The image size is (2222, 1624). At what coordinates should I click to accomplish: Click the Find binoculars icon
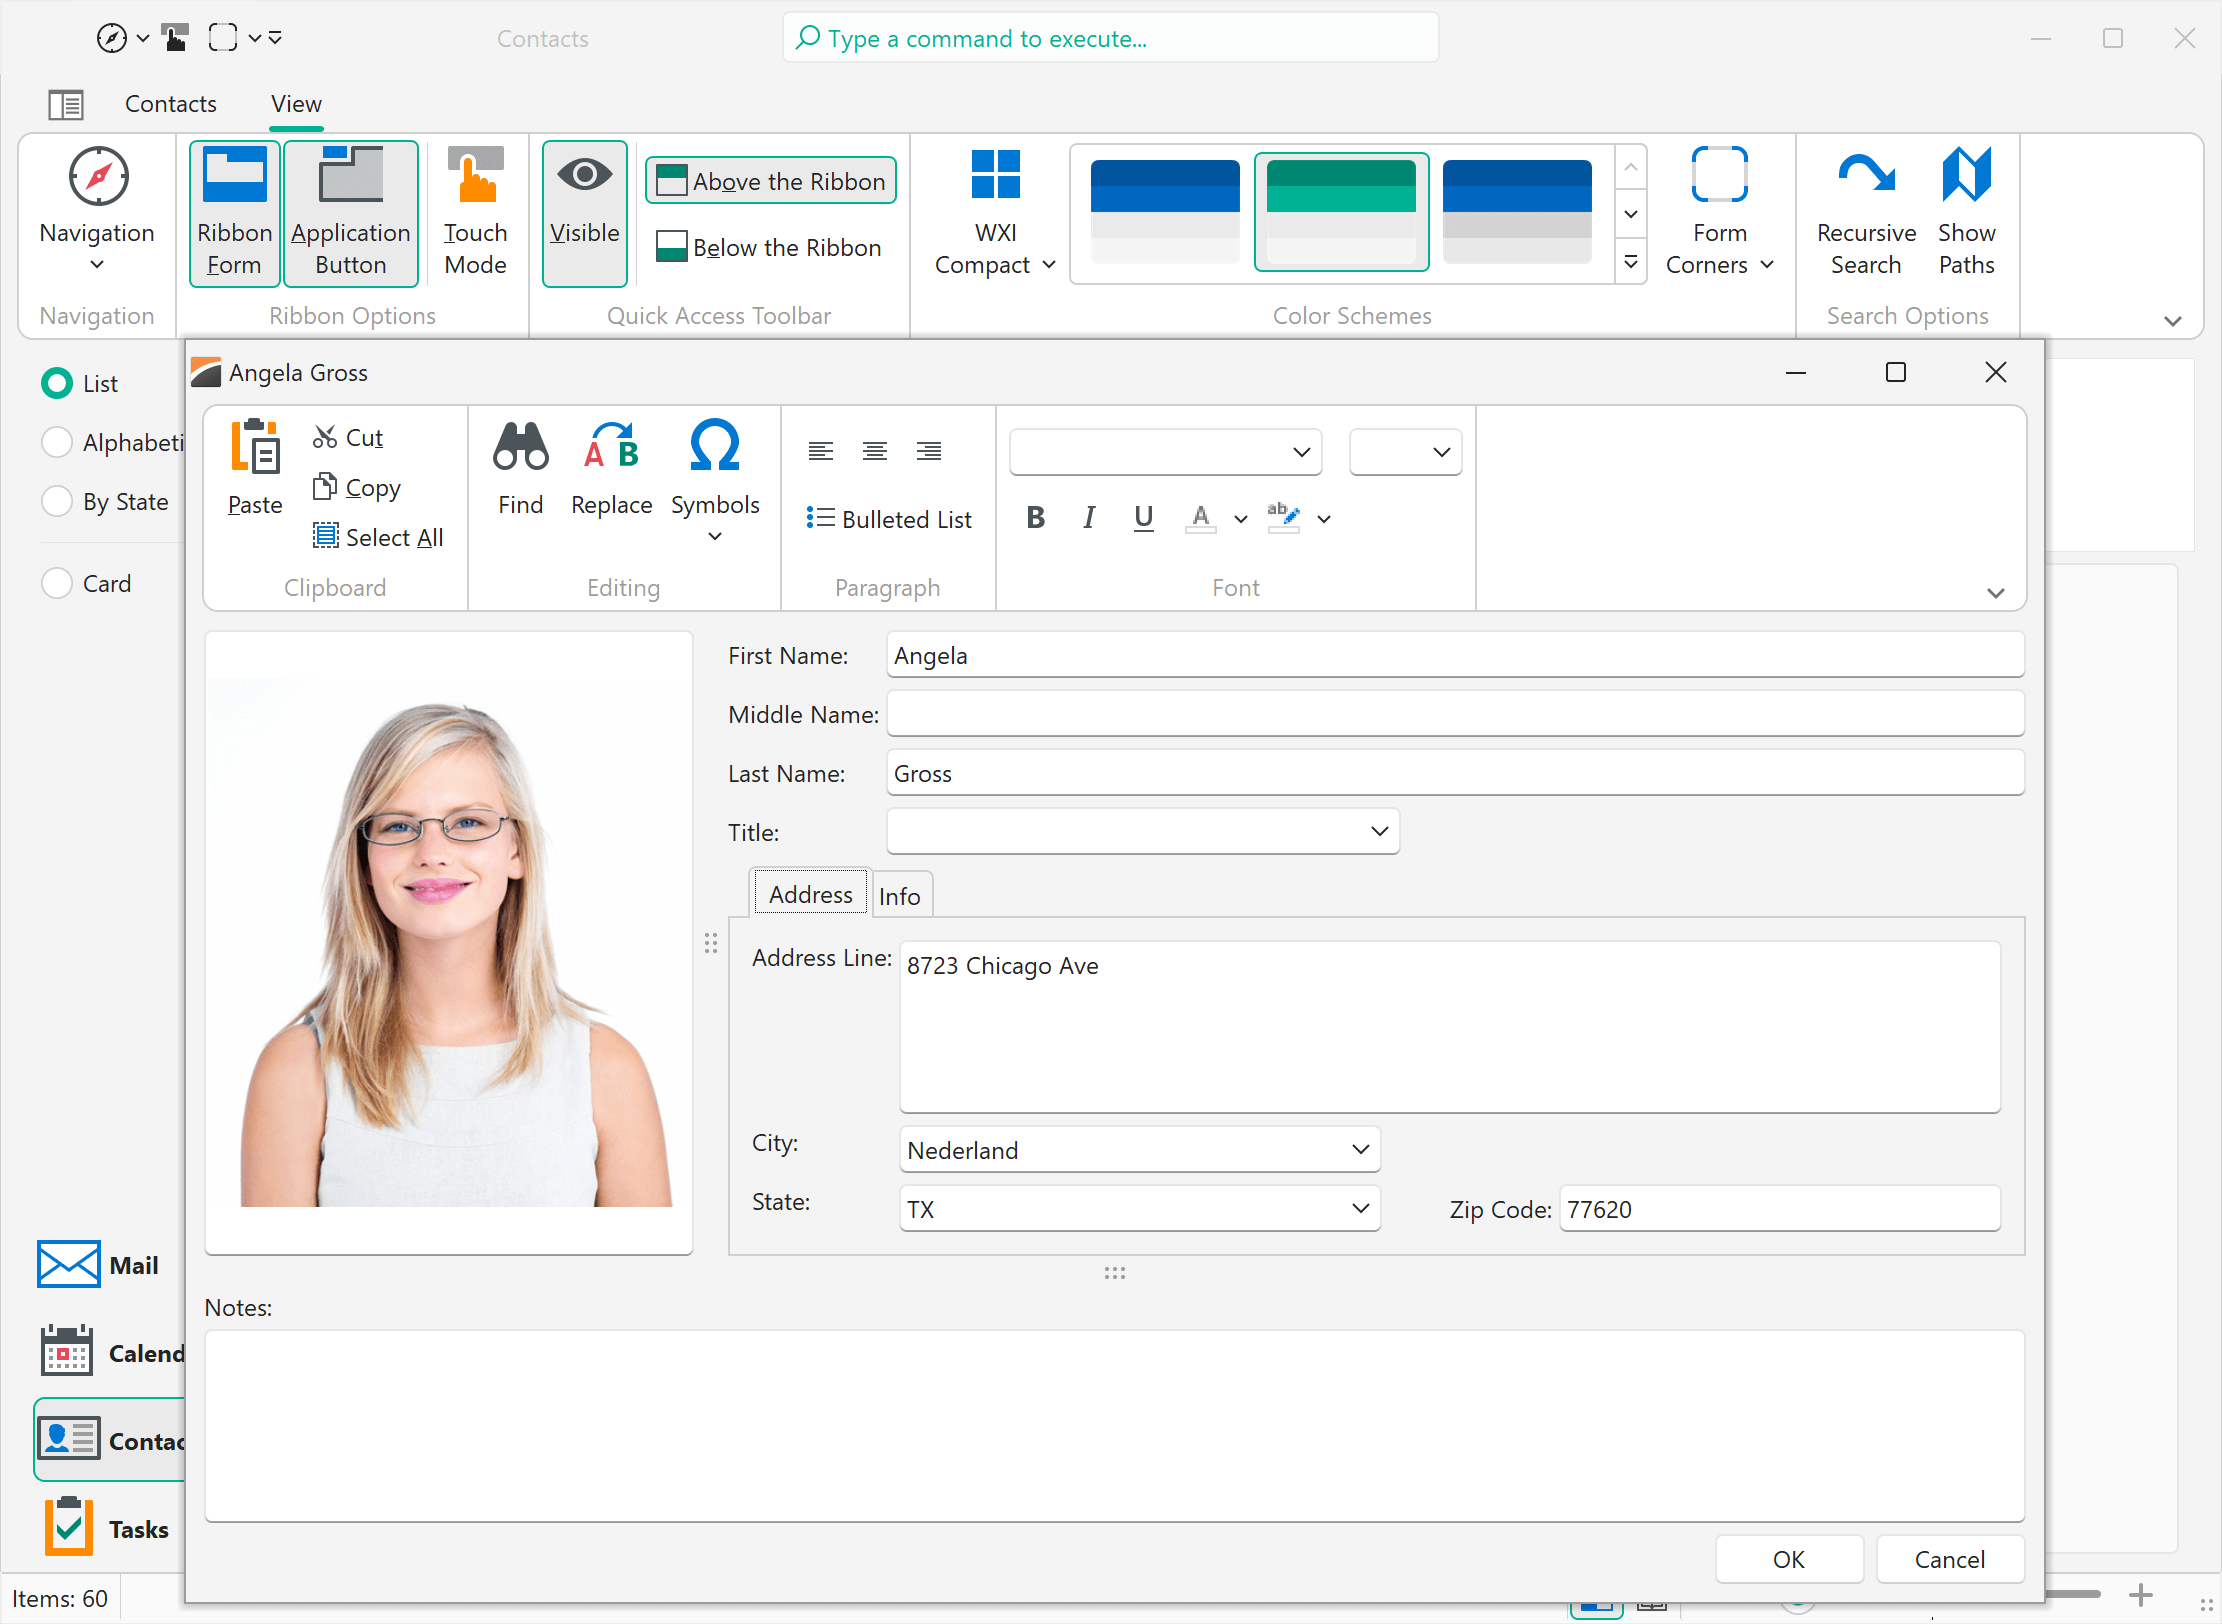click(x=520, y=446)
